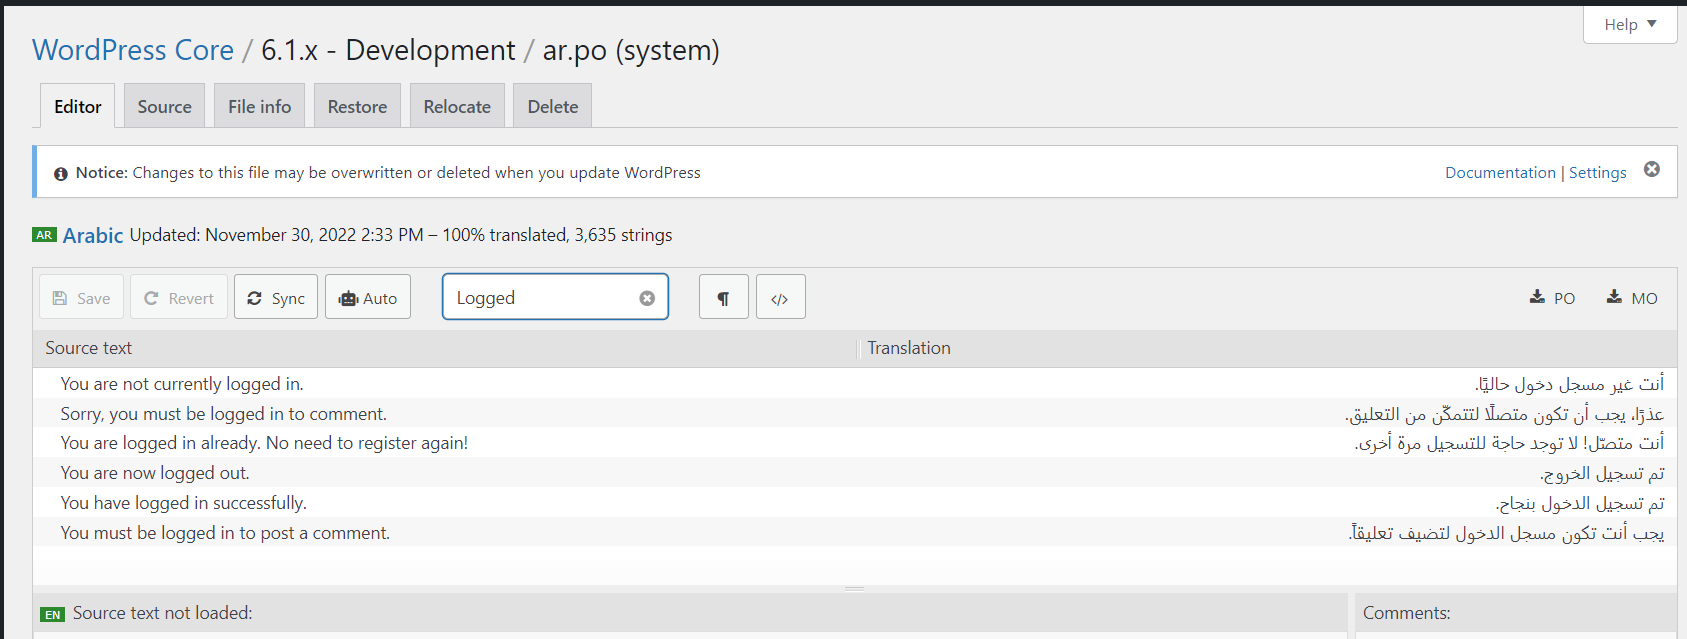Screen dimensions: 1687x639
Task: Click the EN source language badge
Action: tap(53, 614)
